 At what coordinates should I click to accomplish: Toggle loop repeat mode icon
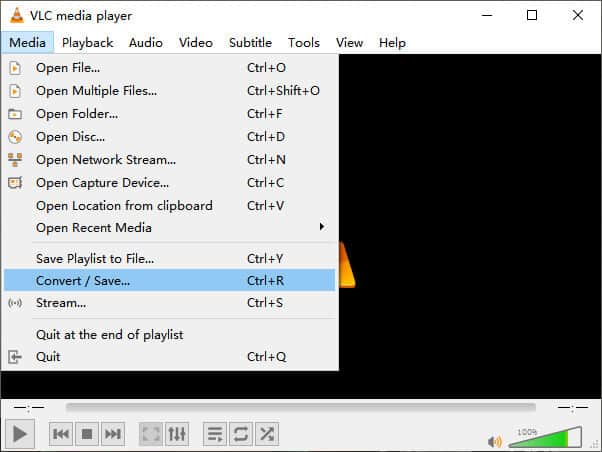pos(241,434)
